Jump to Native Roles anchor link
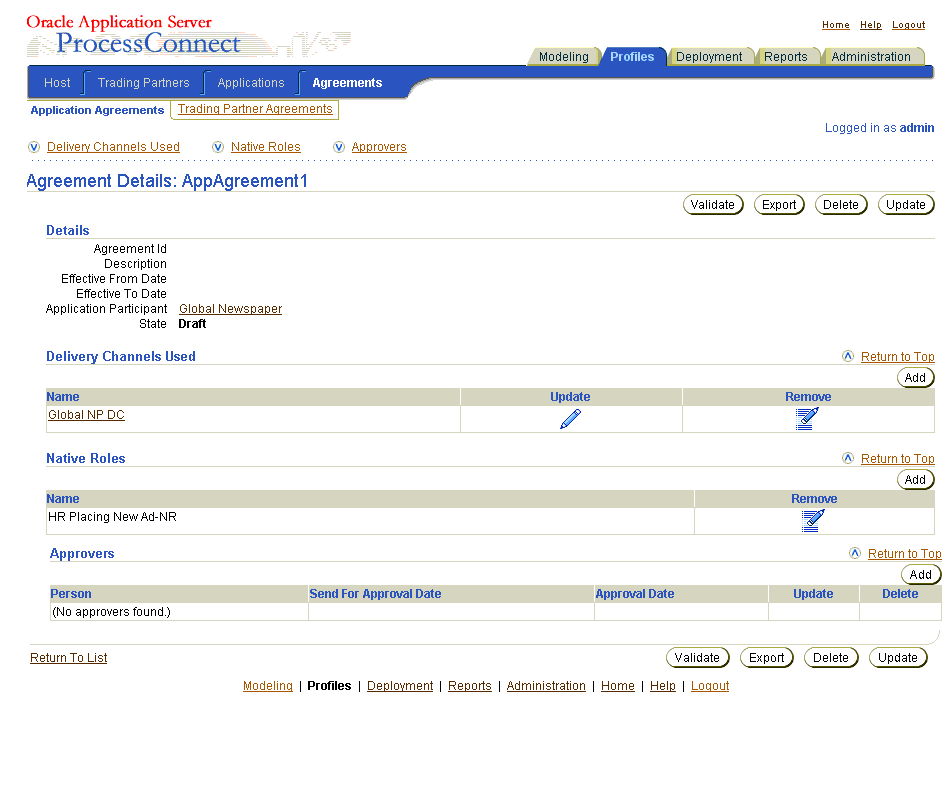The image size is (950, 786). (x=265, y=147)
